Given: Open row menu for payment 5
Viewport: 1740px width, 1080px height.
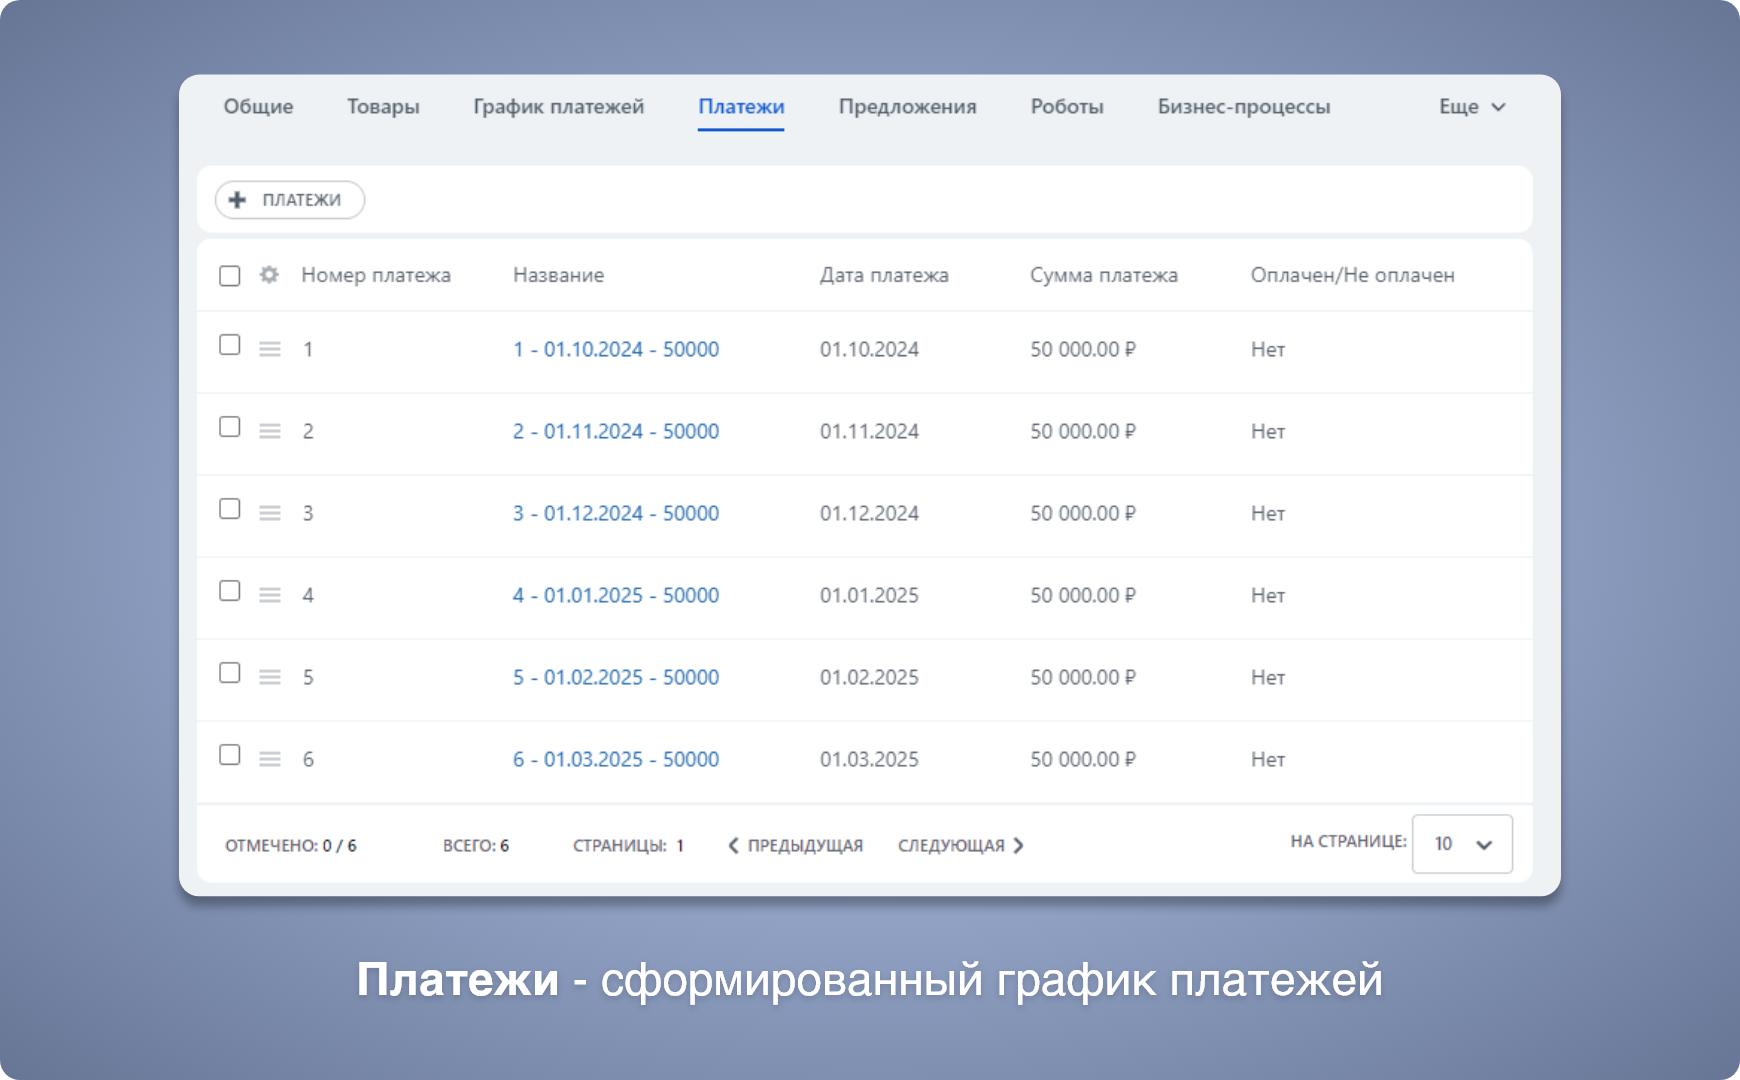Looking at the screenshot, I should tap(270, 677).
